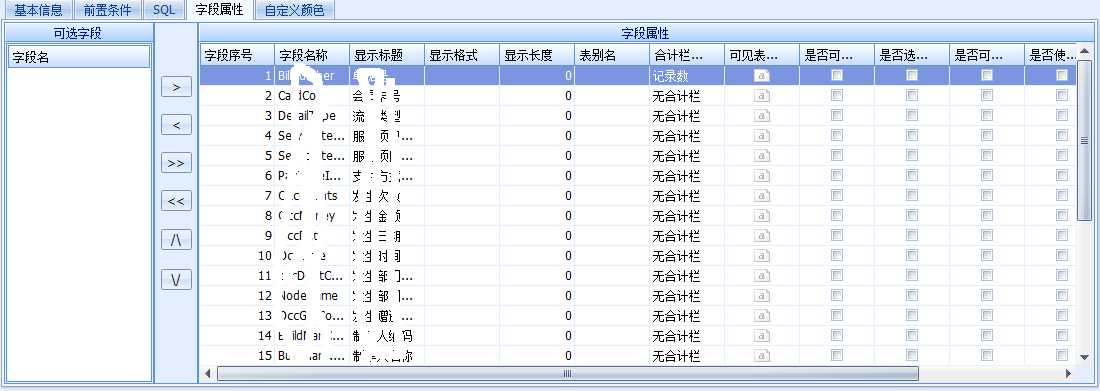
Task: Click the 显示标题 column header
Action: 387,55
